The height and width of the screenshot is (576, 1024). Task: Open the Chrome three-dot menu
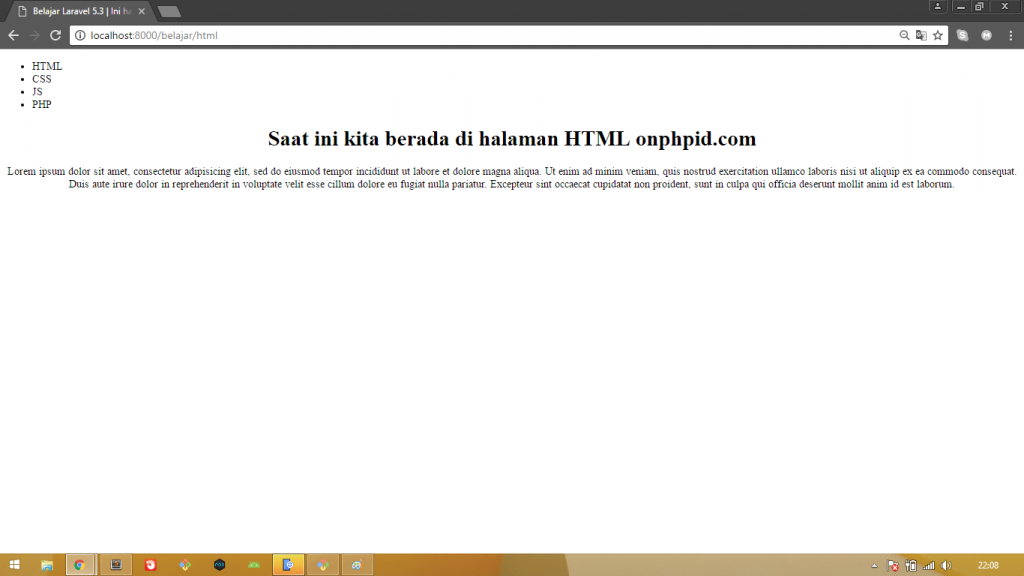[1011, 35]
